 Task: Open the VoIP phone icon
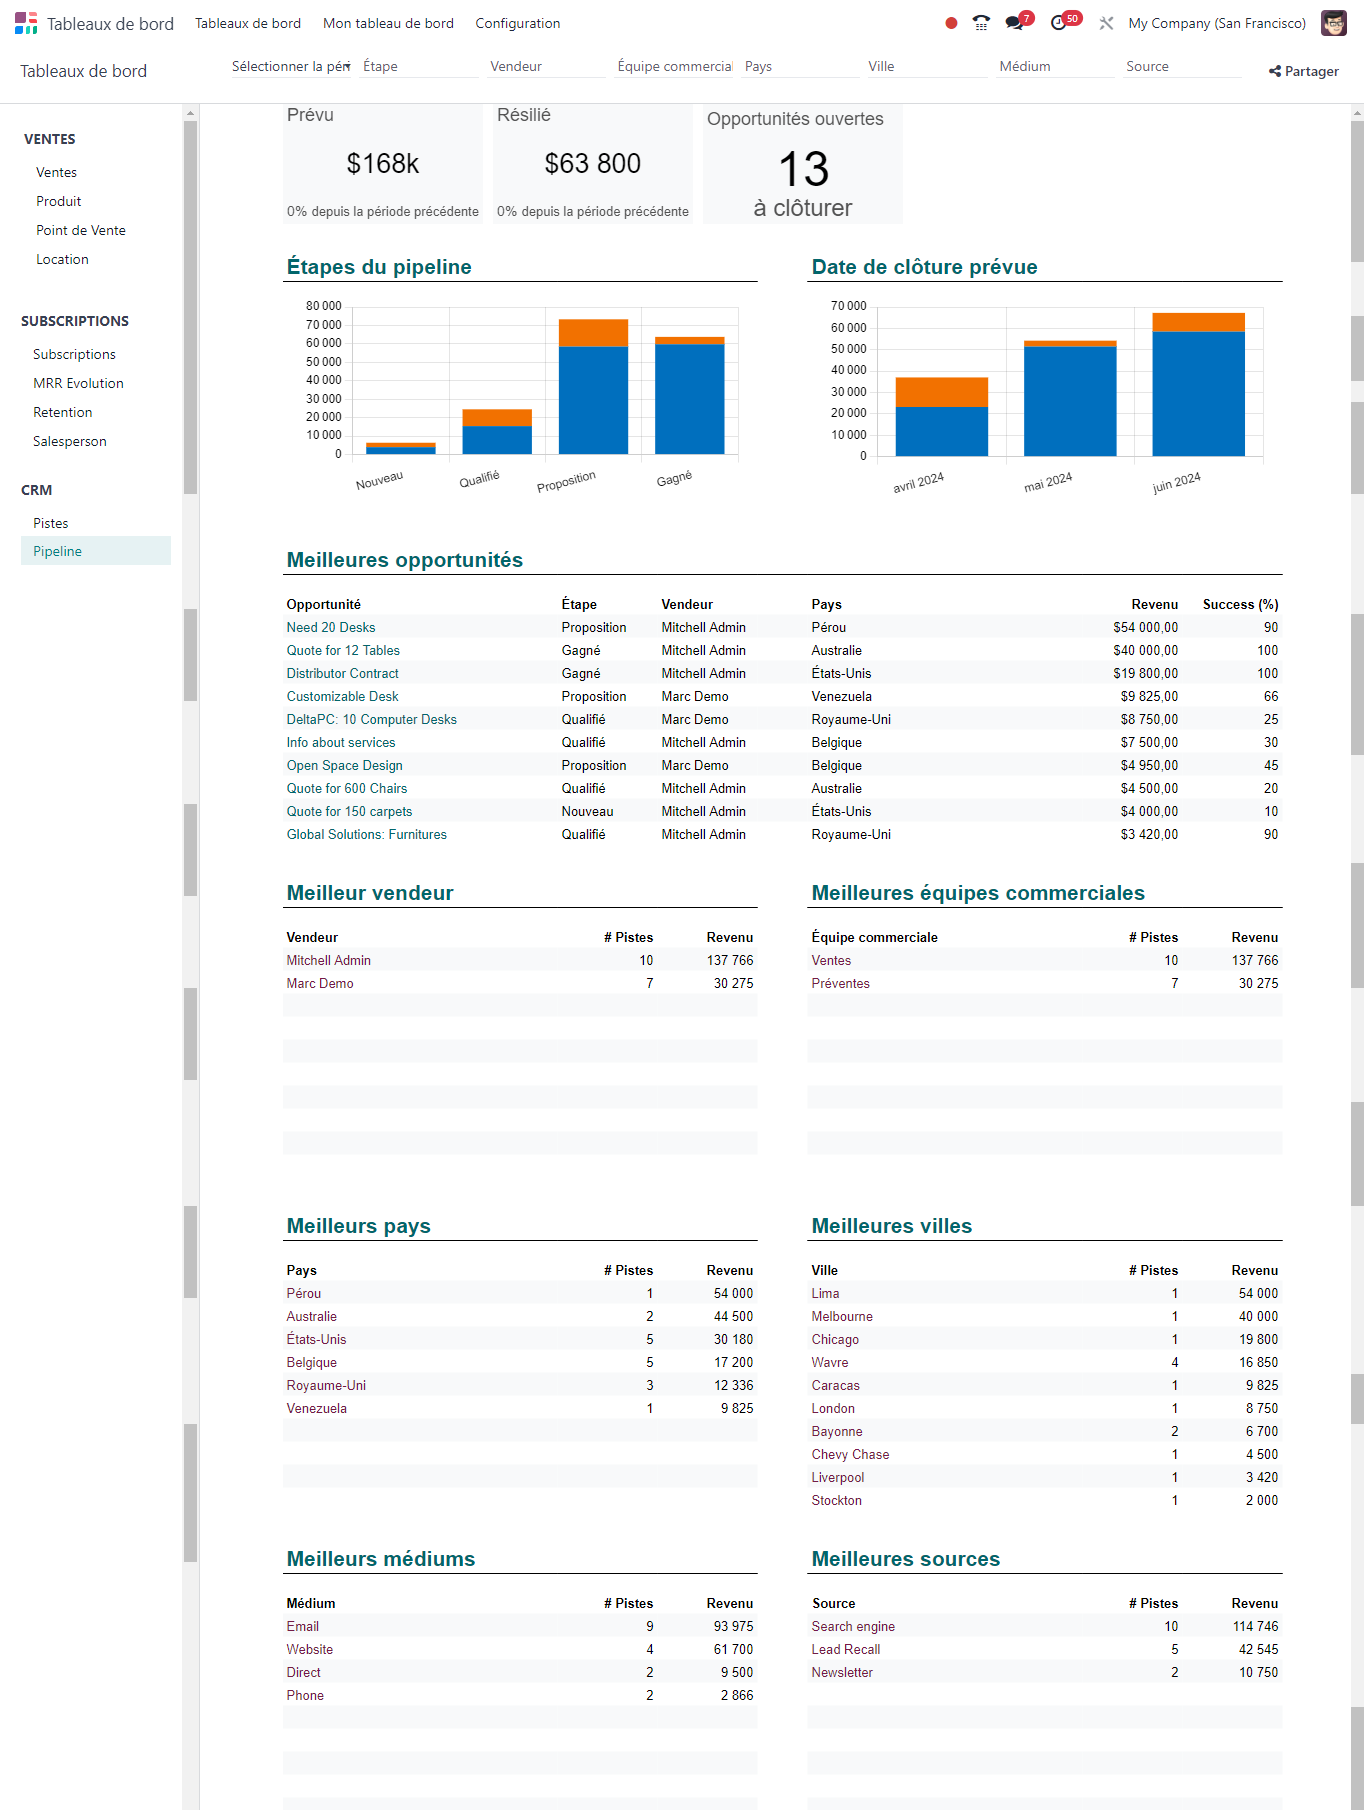pos(981,23)
